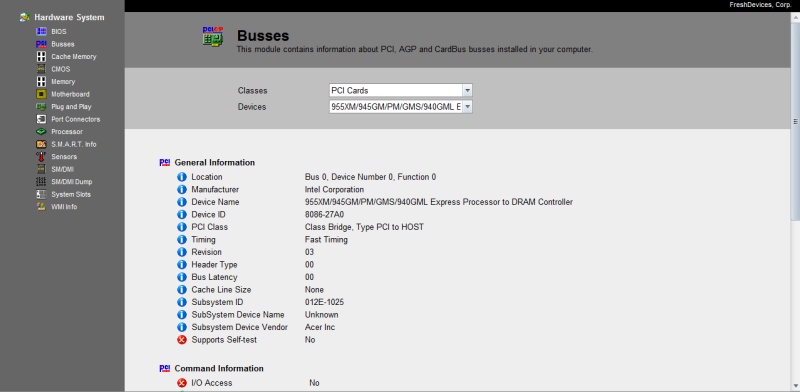Click the Bus 0, Device Number 0 location text
Screen dimensions: 800x392
[x=370, y=177]
